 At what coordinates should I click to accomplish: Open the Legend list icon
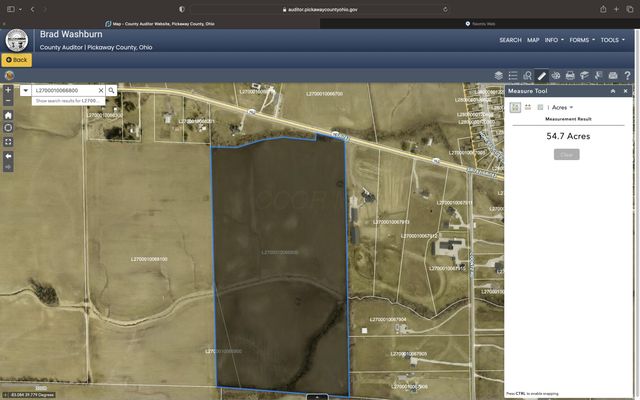[513, 75]
